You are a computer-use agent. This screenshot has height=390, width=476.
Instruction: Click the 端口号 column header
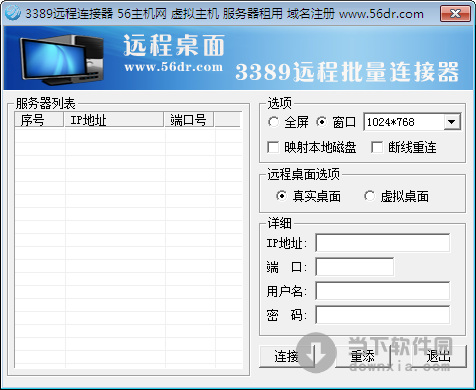pos(189,120)
